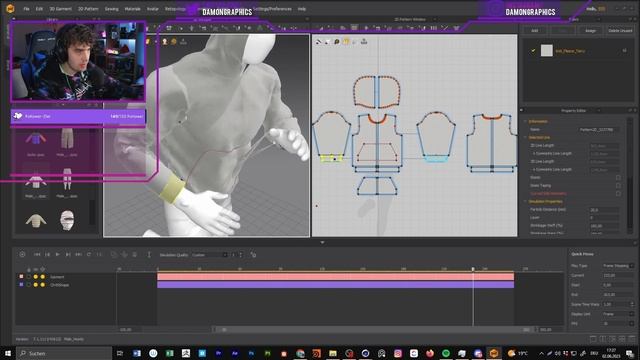
Task: Click the Add fabric button
Action: point(534,31)
